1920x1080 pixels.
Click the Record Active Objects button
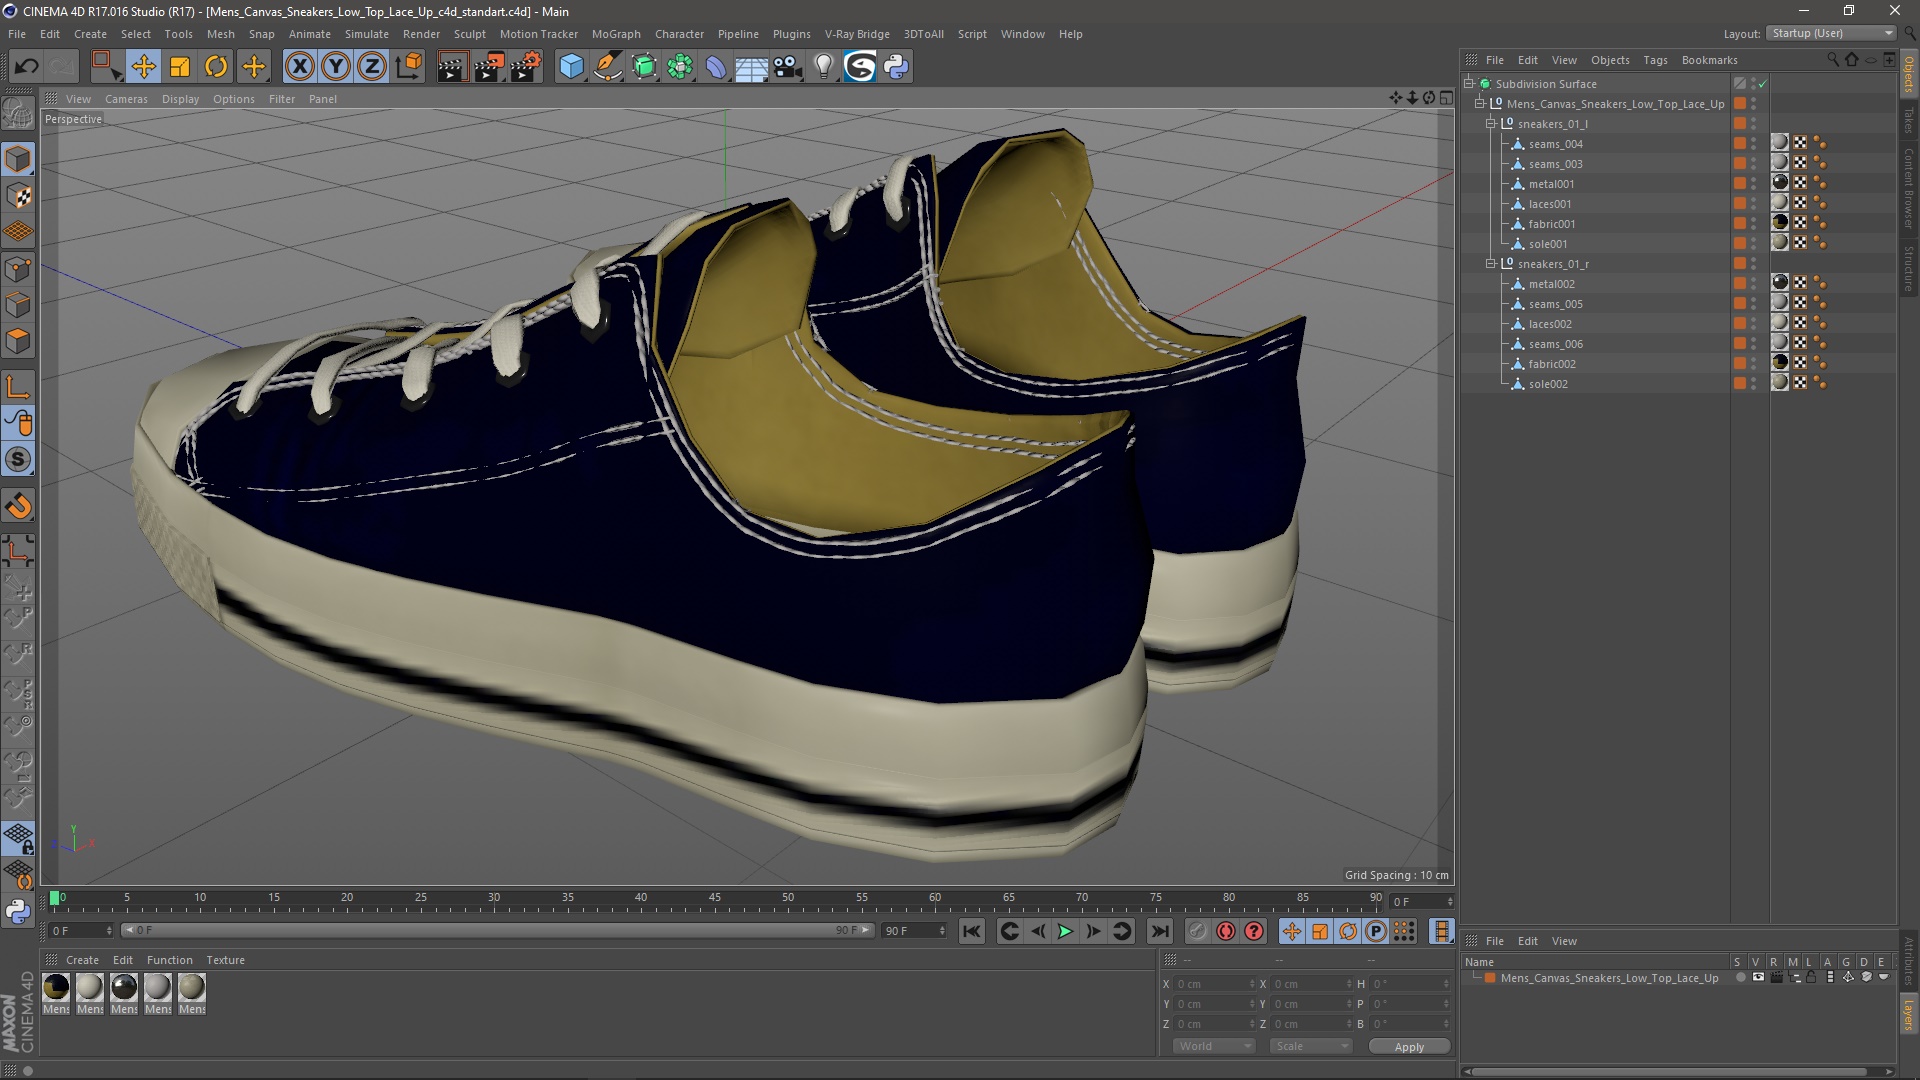pos(1197,931)
